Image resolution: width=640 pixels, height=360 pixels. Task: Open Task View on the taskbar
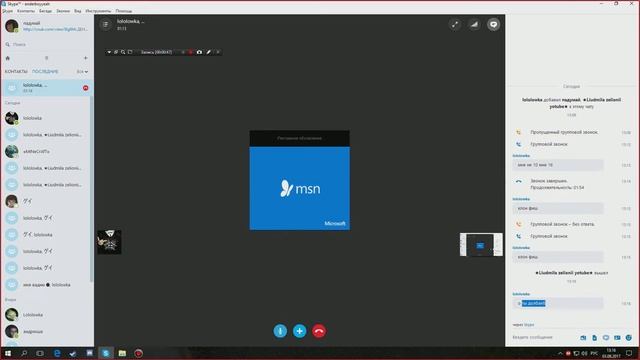click(40, 353)
